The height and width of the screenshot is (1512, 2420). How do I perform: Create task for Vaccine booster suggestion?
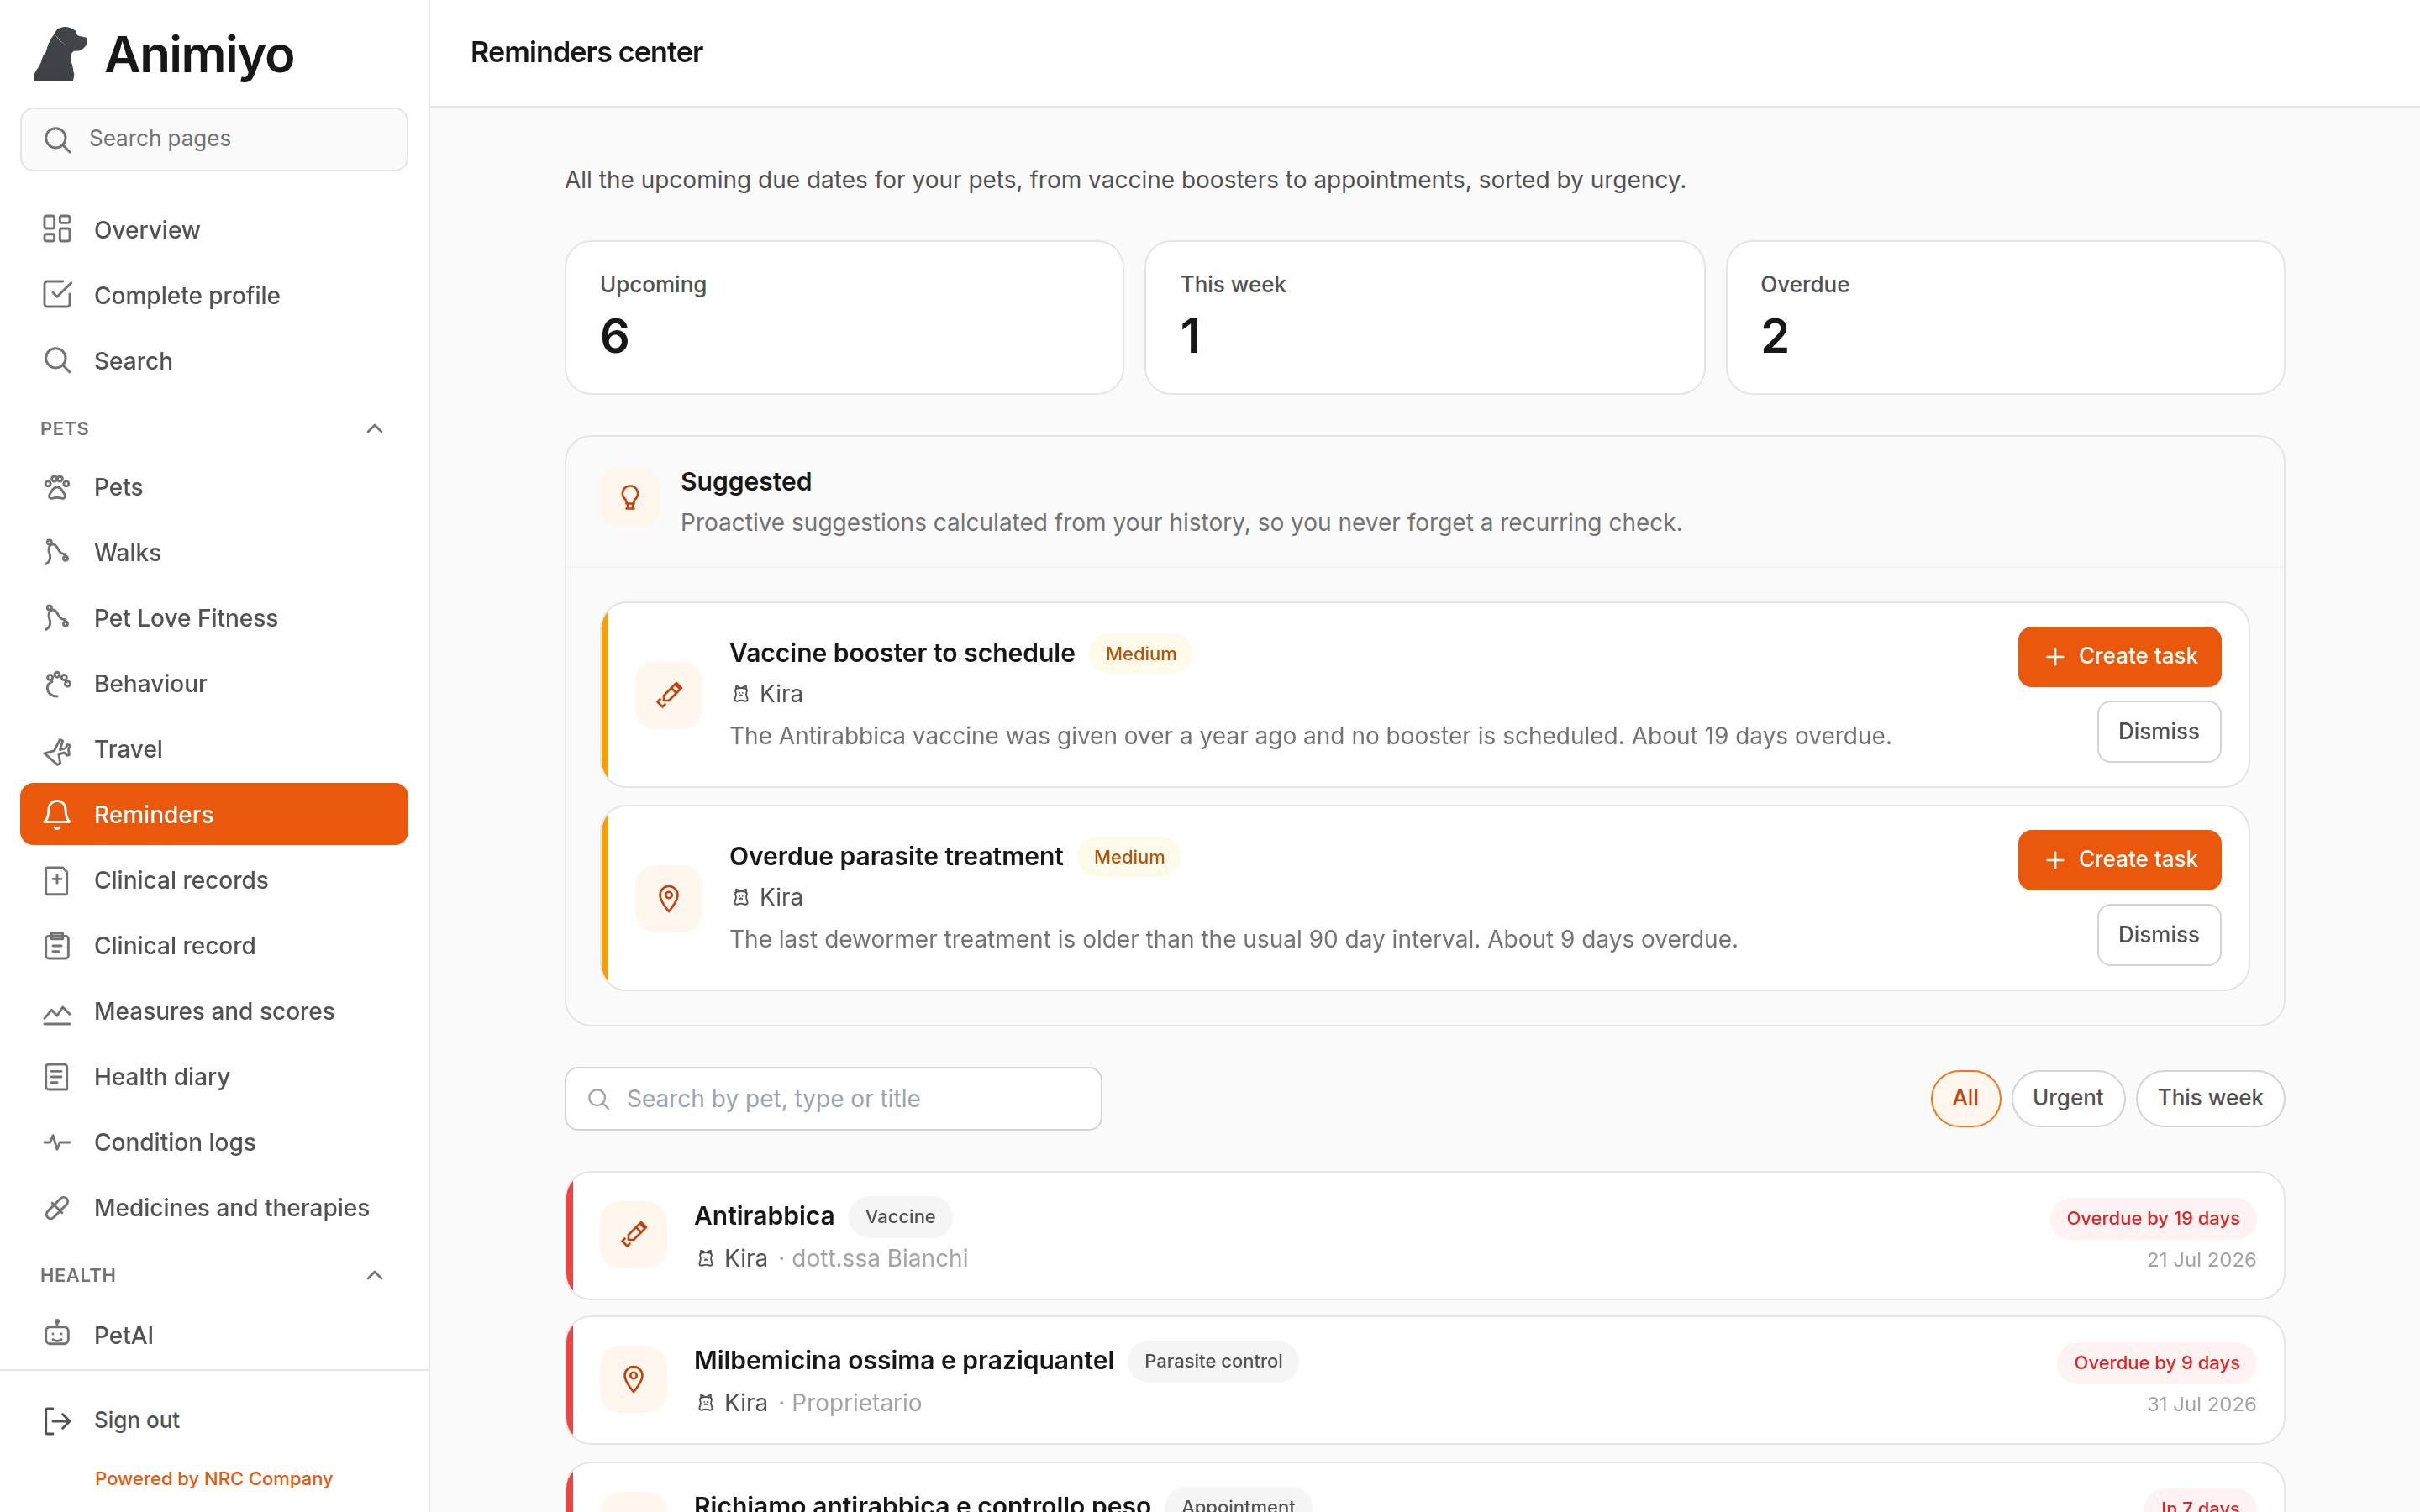click(2119, 656)
